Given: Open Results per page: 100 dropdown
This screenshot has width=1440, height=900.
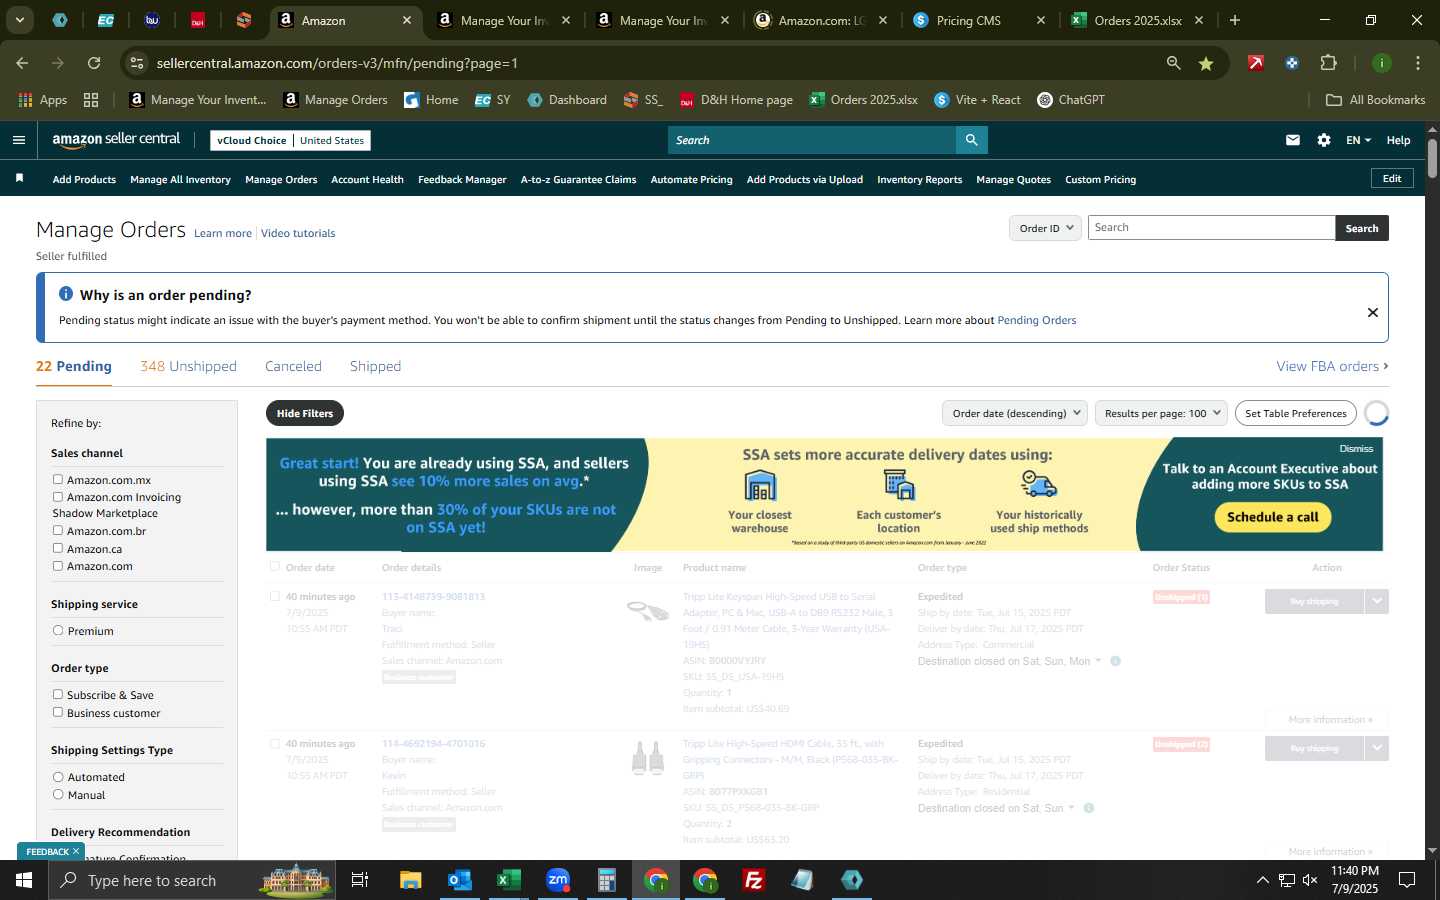Looking at the screenshot, I should point(1161,413).
